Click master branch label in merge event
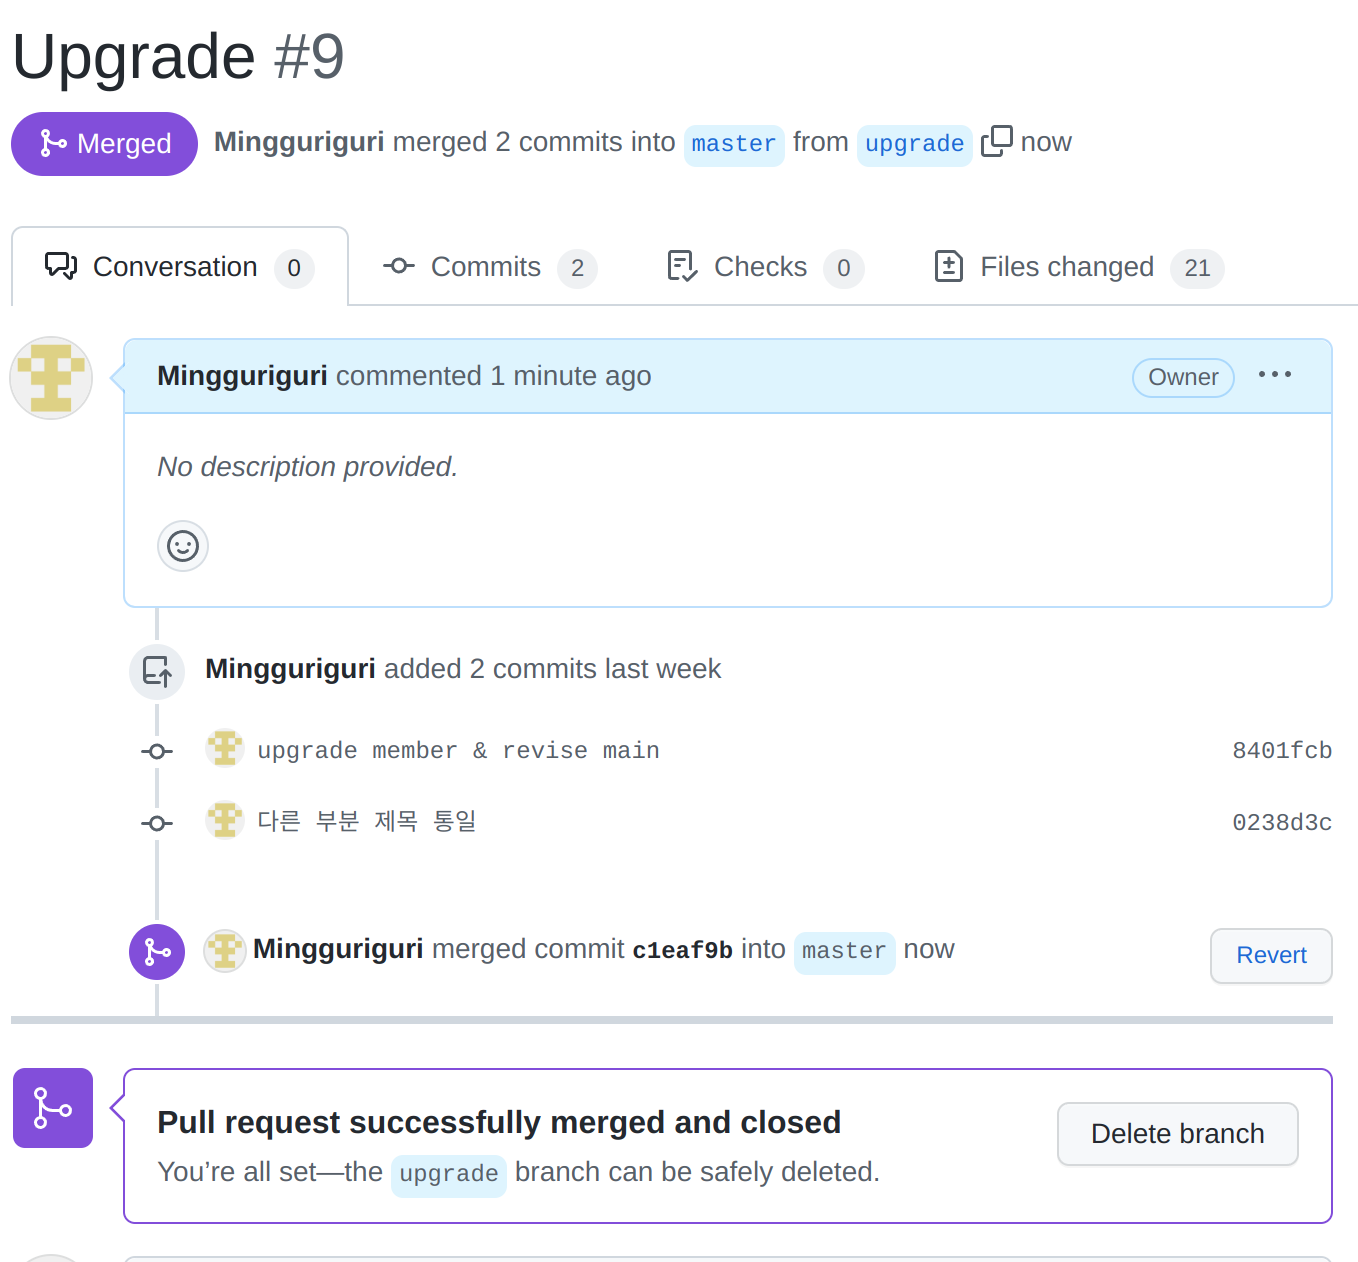 pyautogui.click(x=844, y=951)
